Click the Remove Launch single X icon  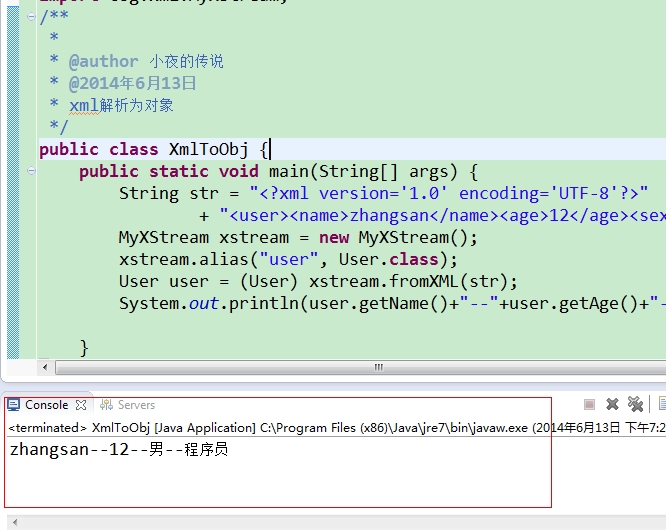(x=612, y=404)
